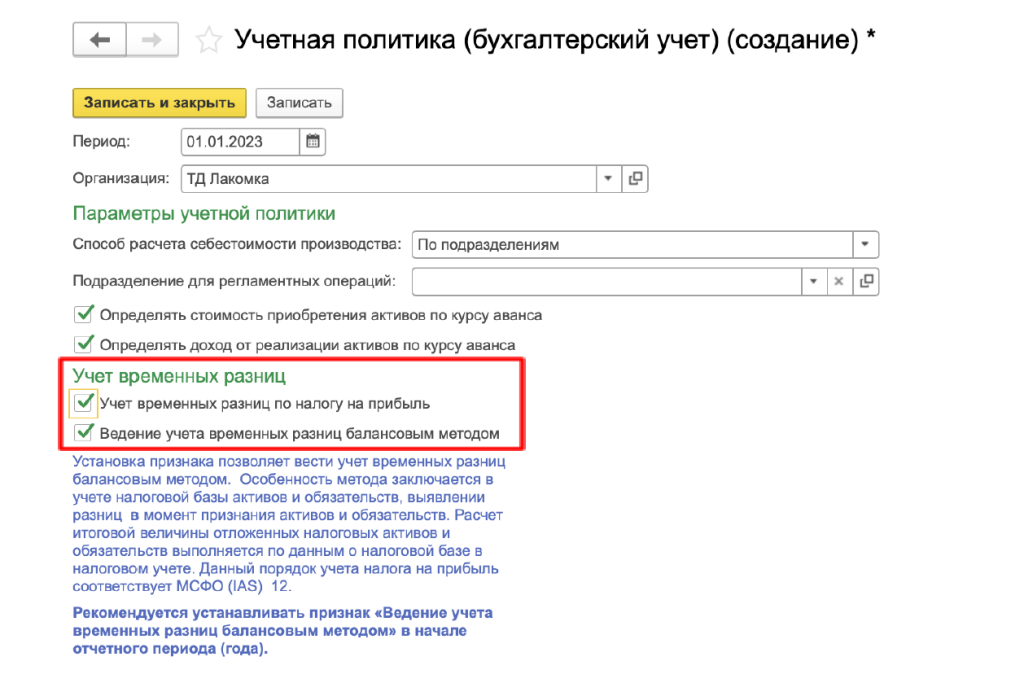The height and width of the screenshot is (683, 1024).
Task: Open the ТД Лакомка organization card icon
Action: (x=635, y=179)
